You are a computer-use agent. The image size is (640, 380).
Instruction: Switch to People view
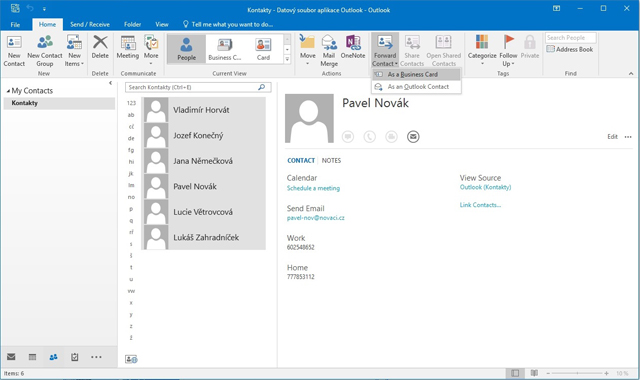click(187, 49)
